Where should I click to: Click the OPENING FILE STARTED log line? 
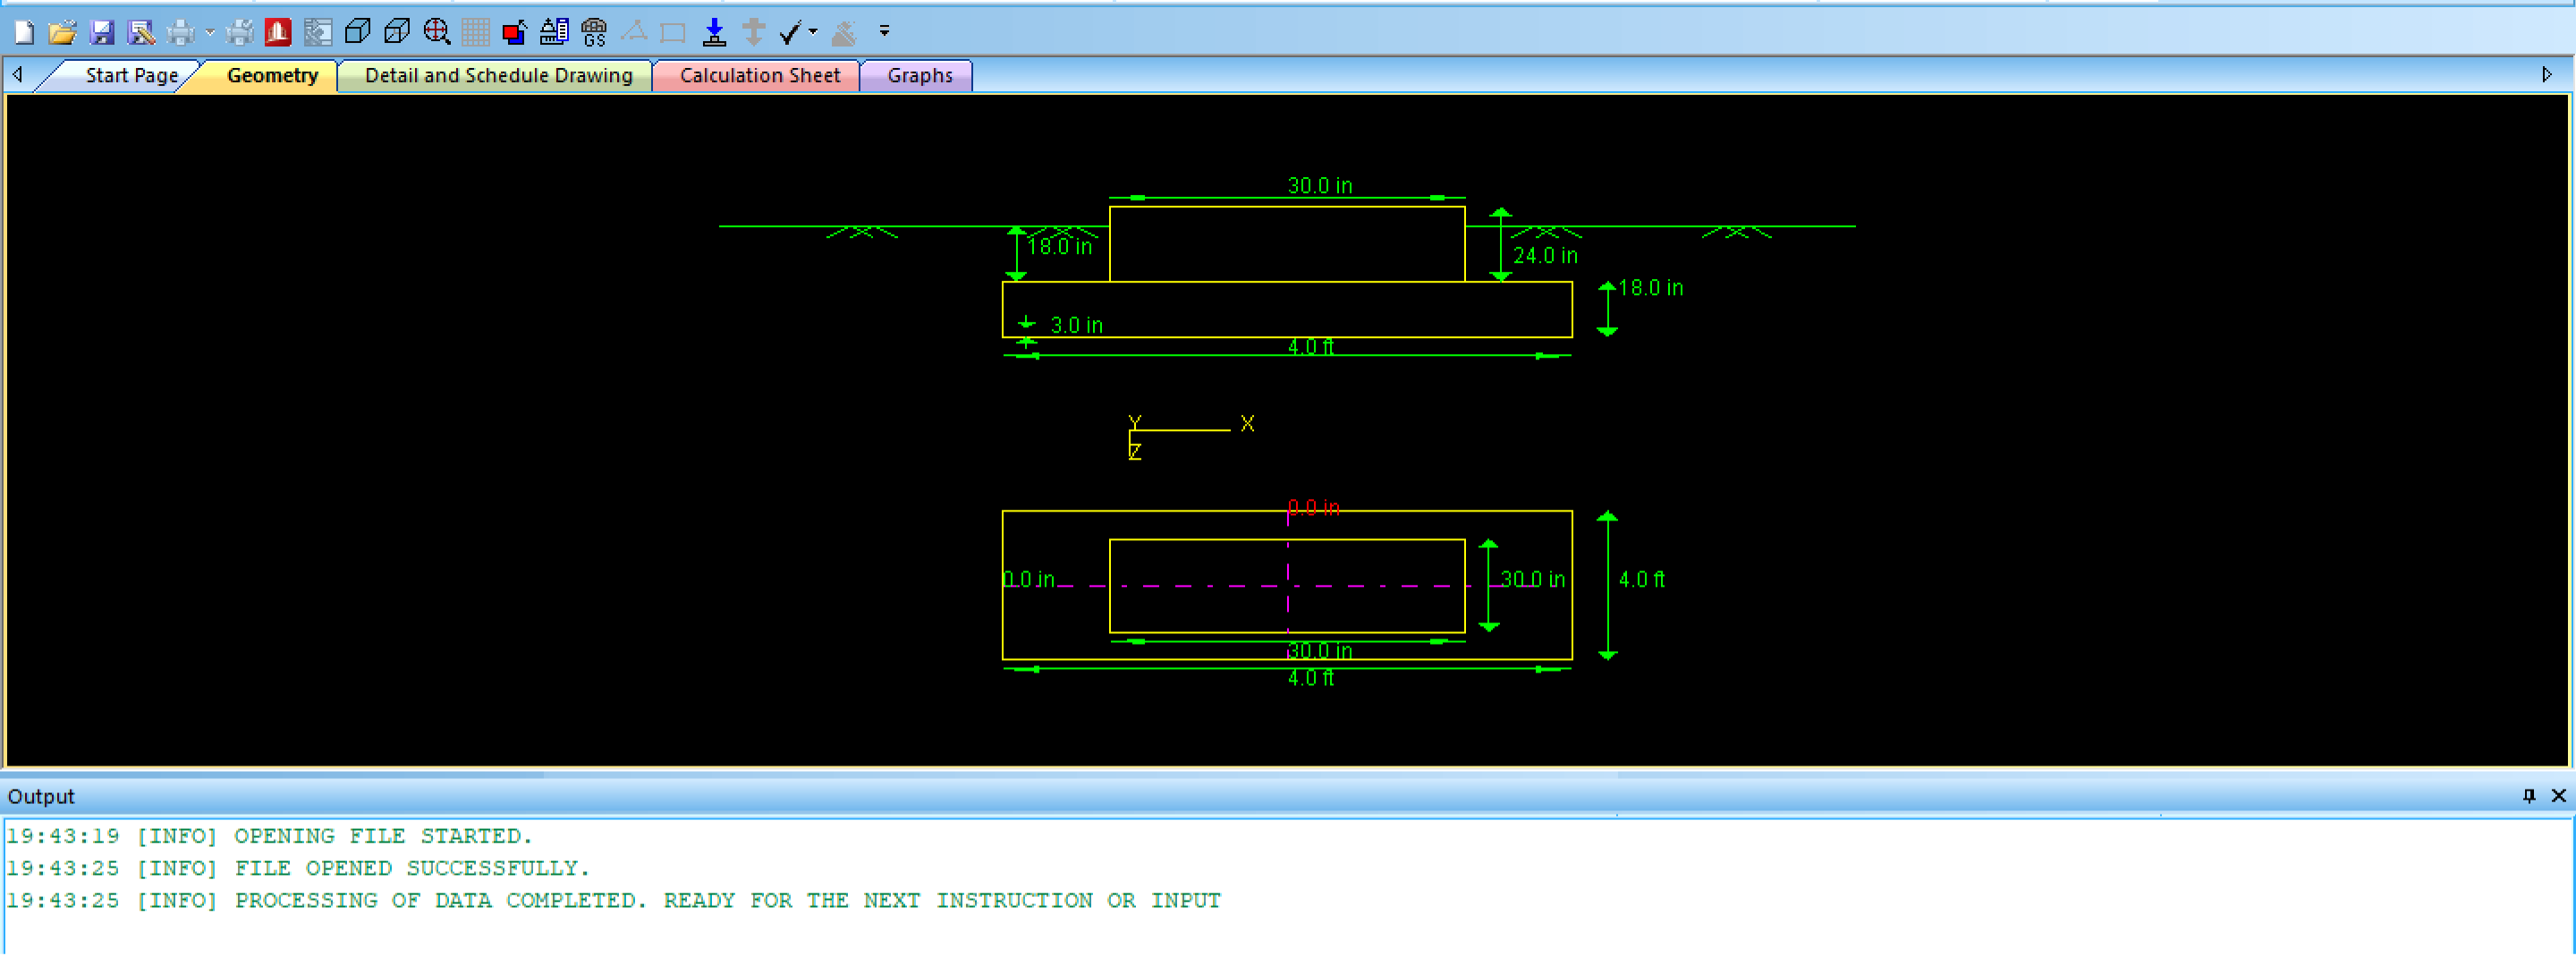click(x=269, y=838)
